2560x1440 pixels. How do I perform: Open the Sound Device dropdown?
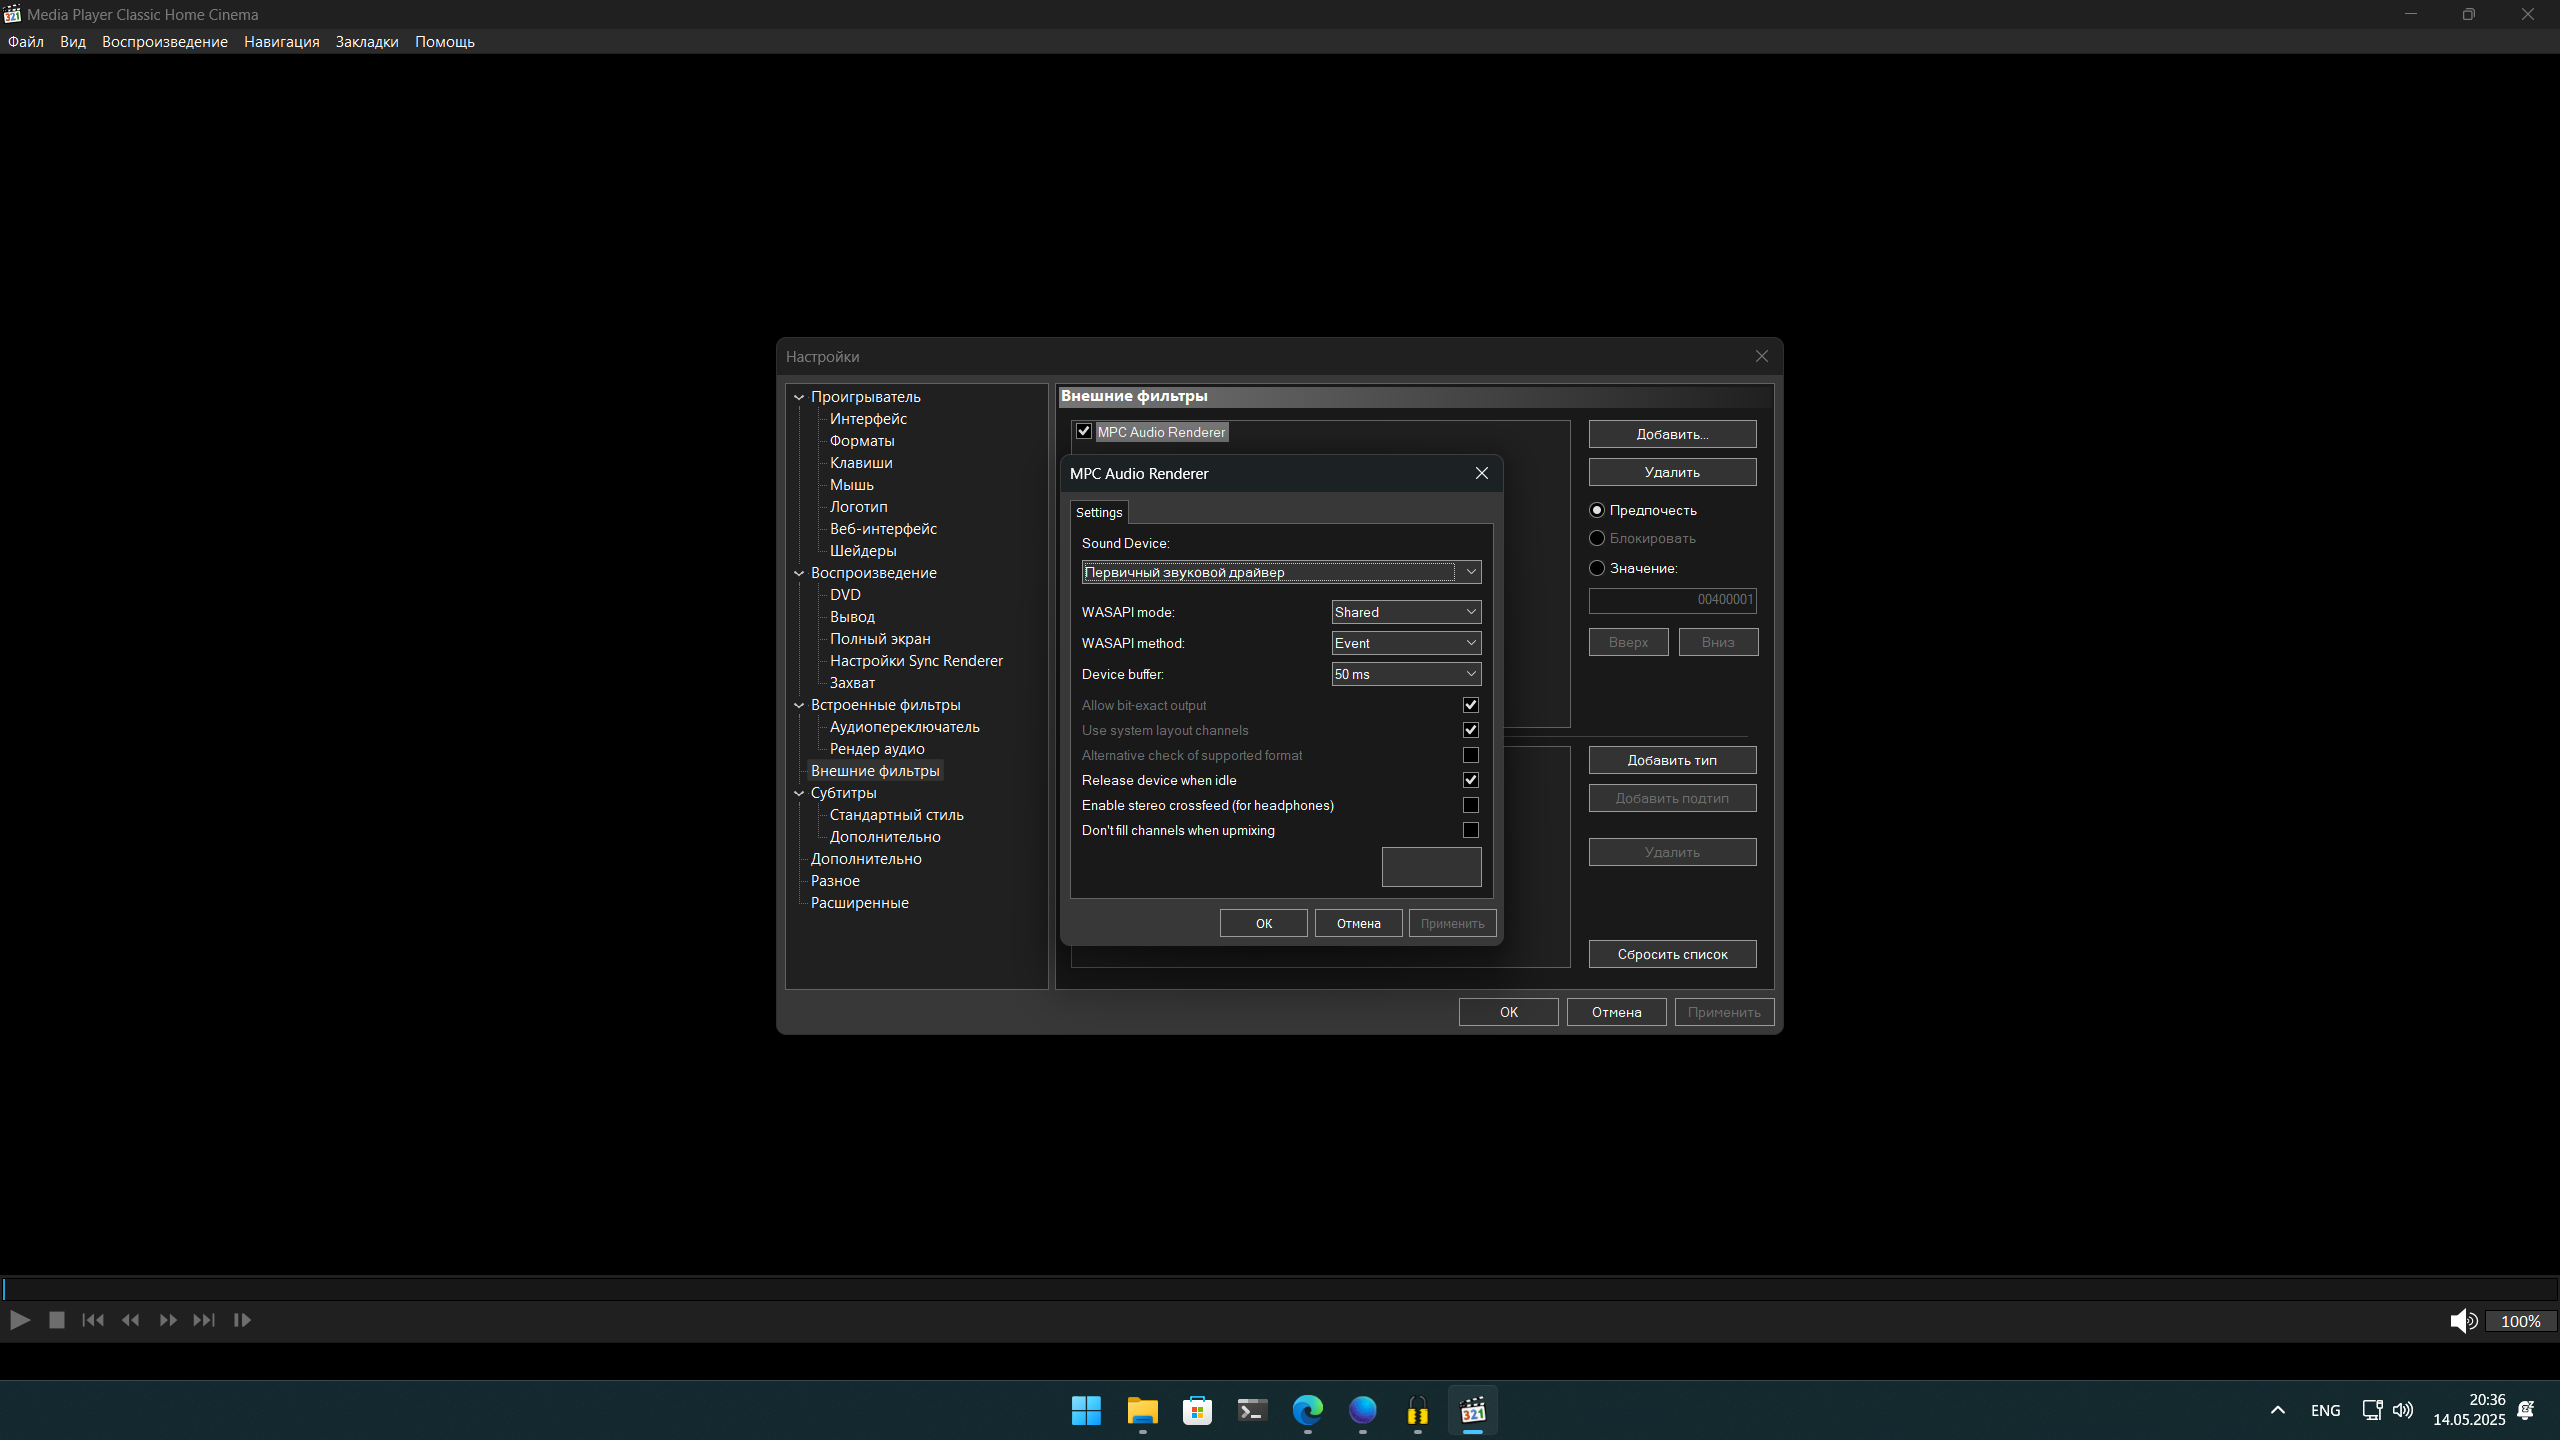1470,572
